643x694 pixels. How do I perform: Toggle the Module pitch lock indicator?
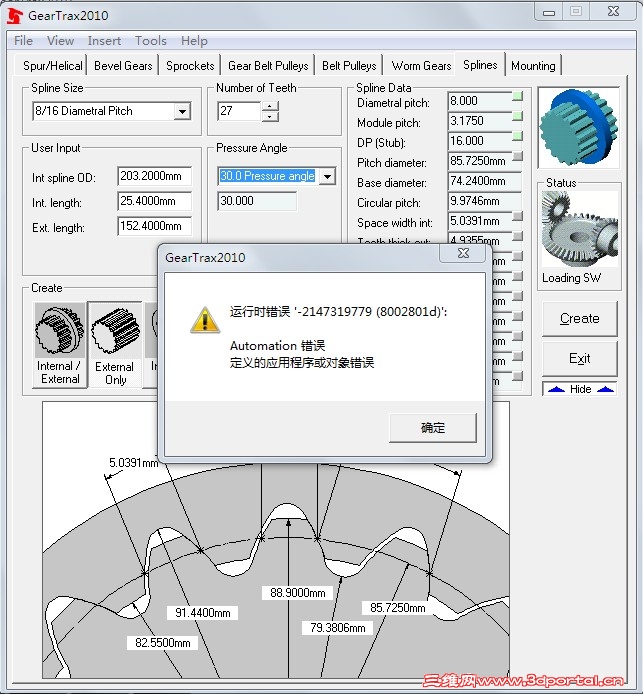tap(517, 116)
